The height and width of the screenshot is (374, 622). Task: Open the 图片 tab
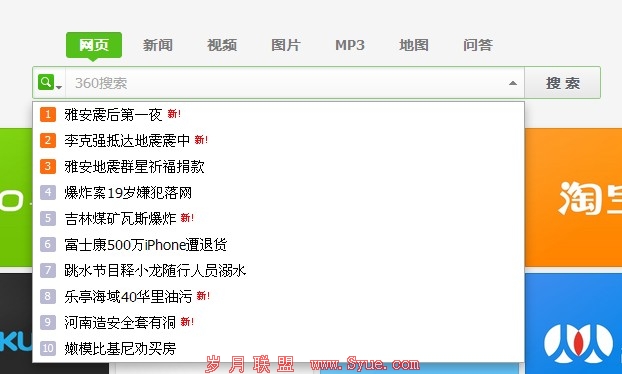pos(286,45)
